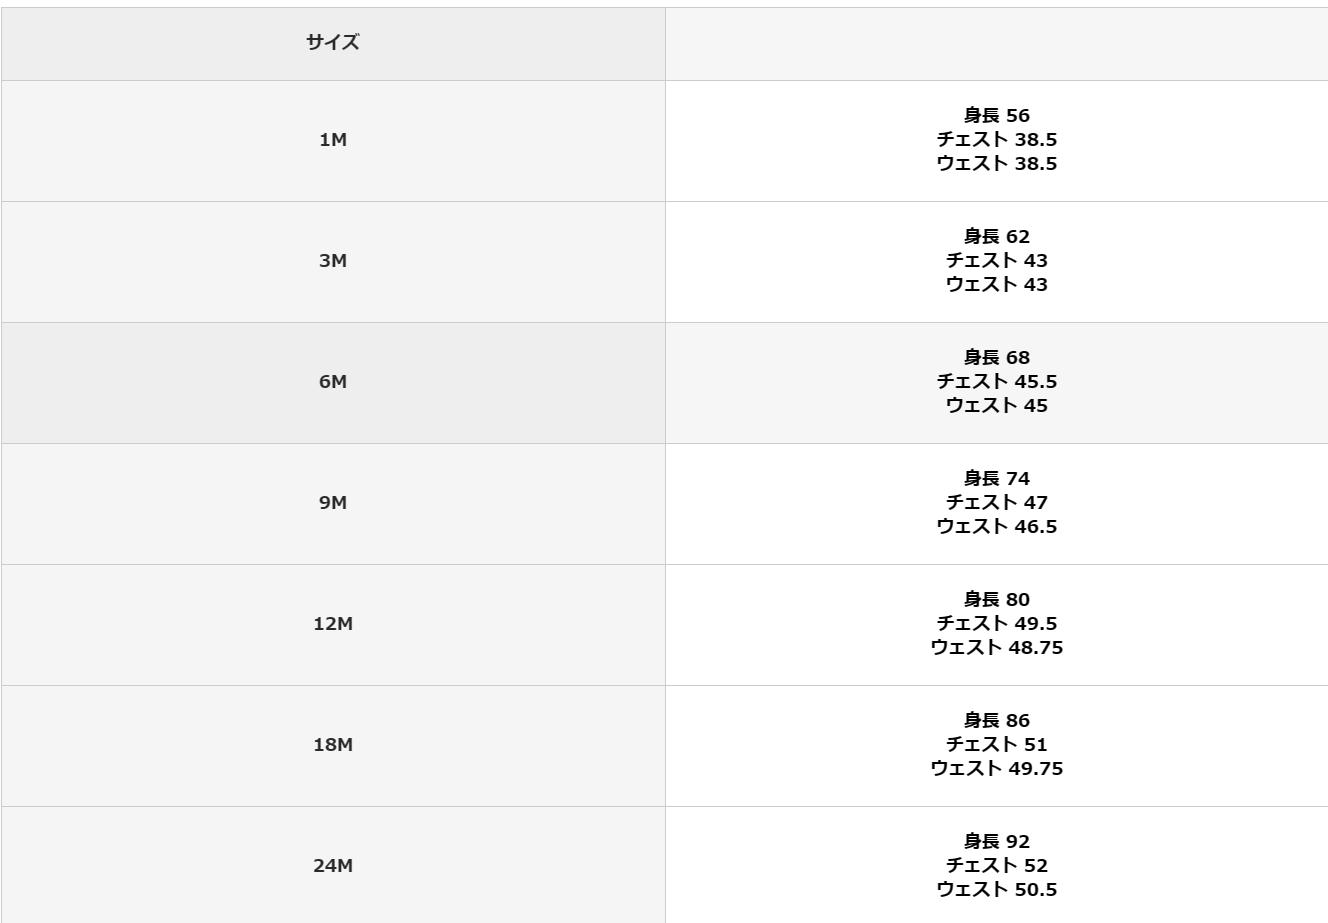
Task: Click the ウェスト 50.5 waist value
Action: (x=996, y=890)
